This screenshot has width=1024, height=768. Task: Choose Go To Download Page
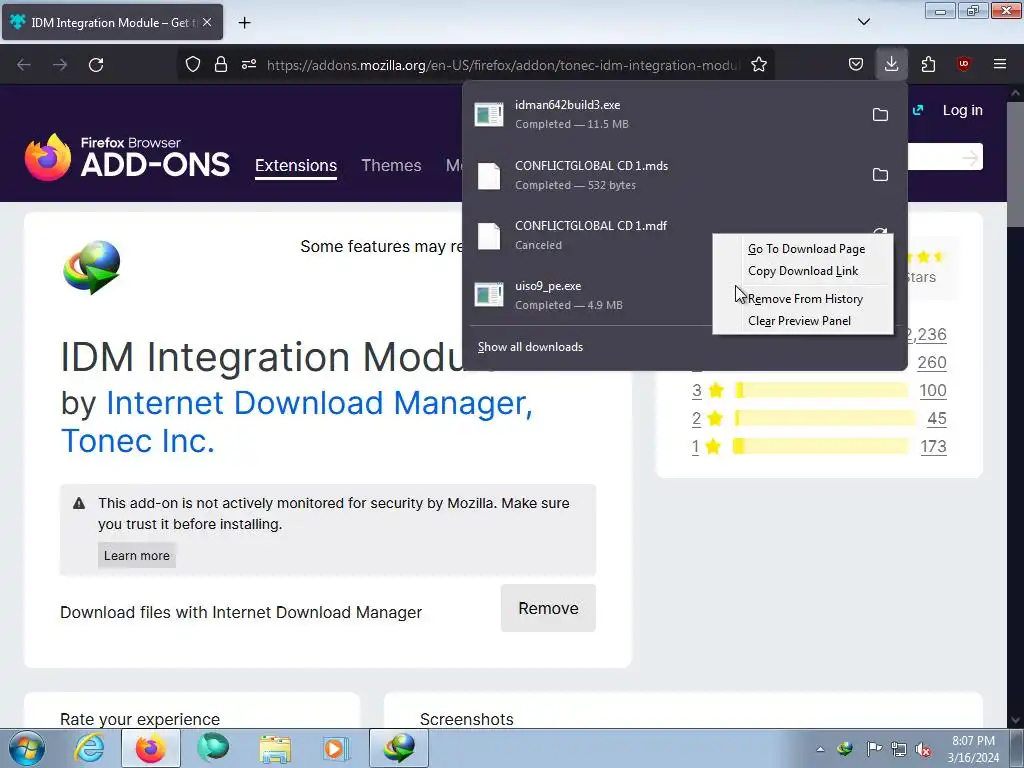(x=806, y=249)
